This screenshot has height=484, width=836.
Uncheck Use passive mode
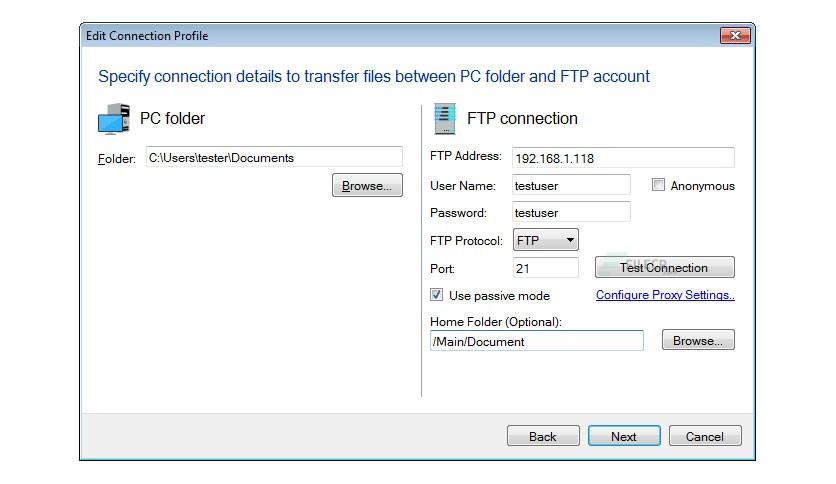point(437,295)
